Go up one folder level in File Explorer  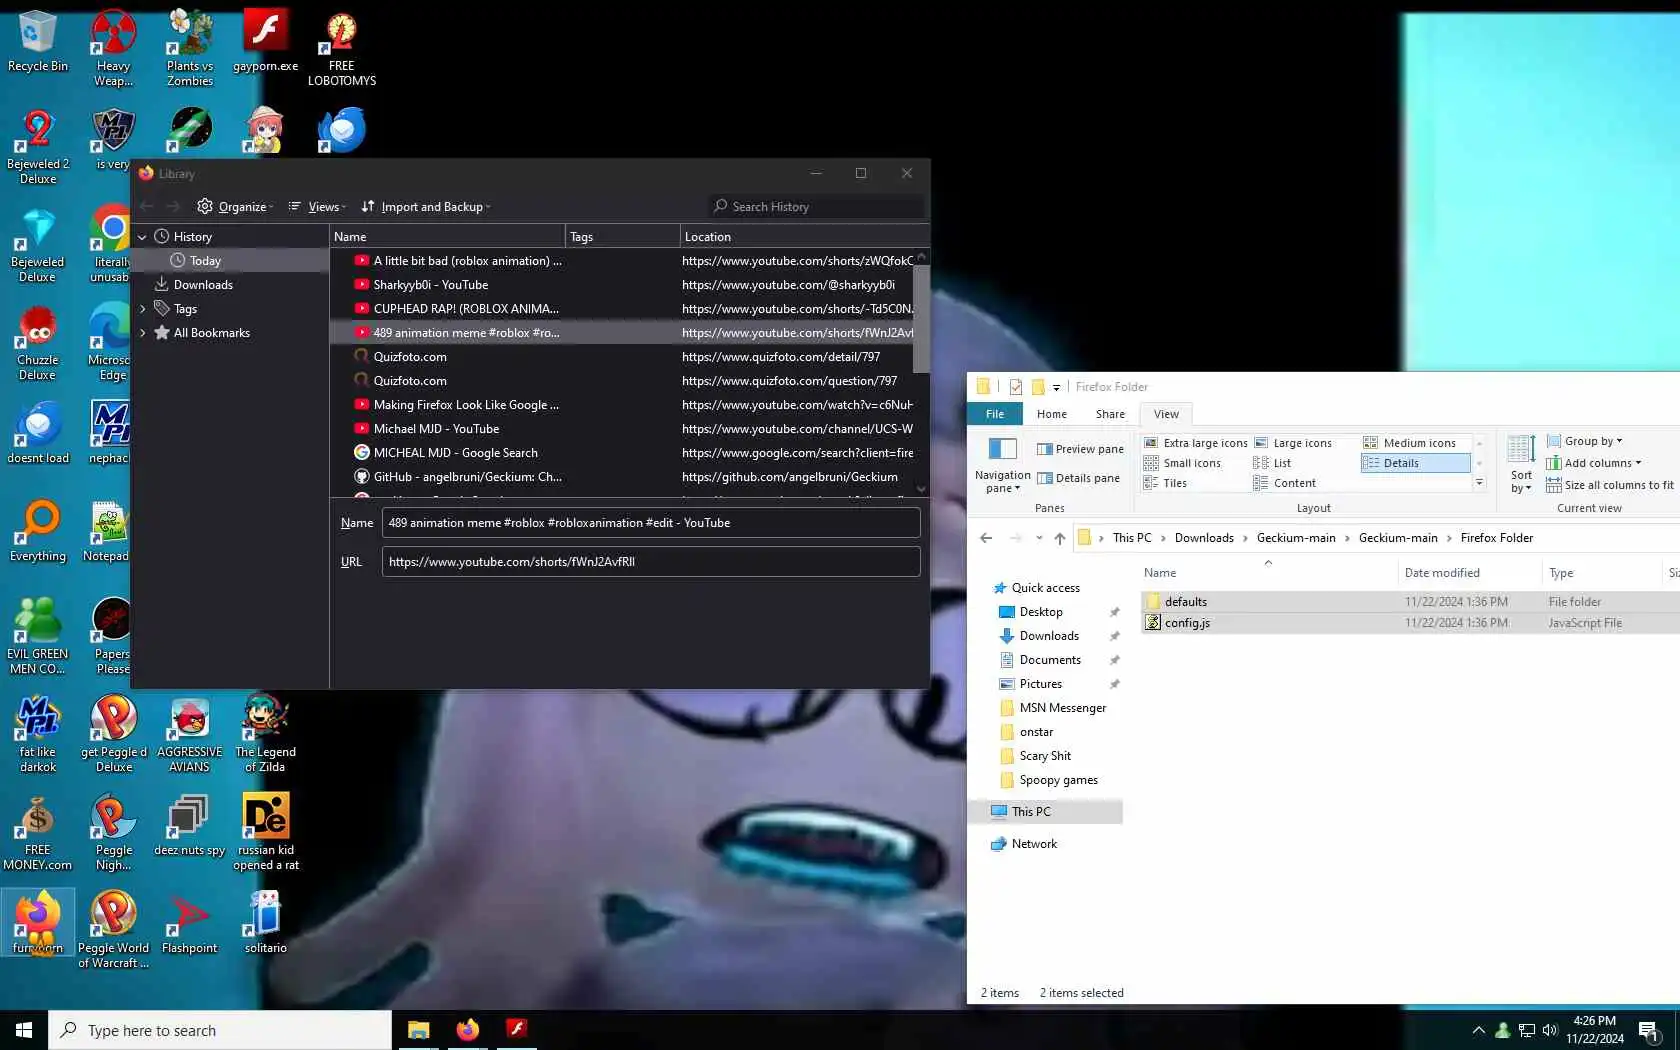[x=1060, y=538]
